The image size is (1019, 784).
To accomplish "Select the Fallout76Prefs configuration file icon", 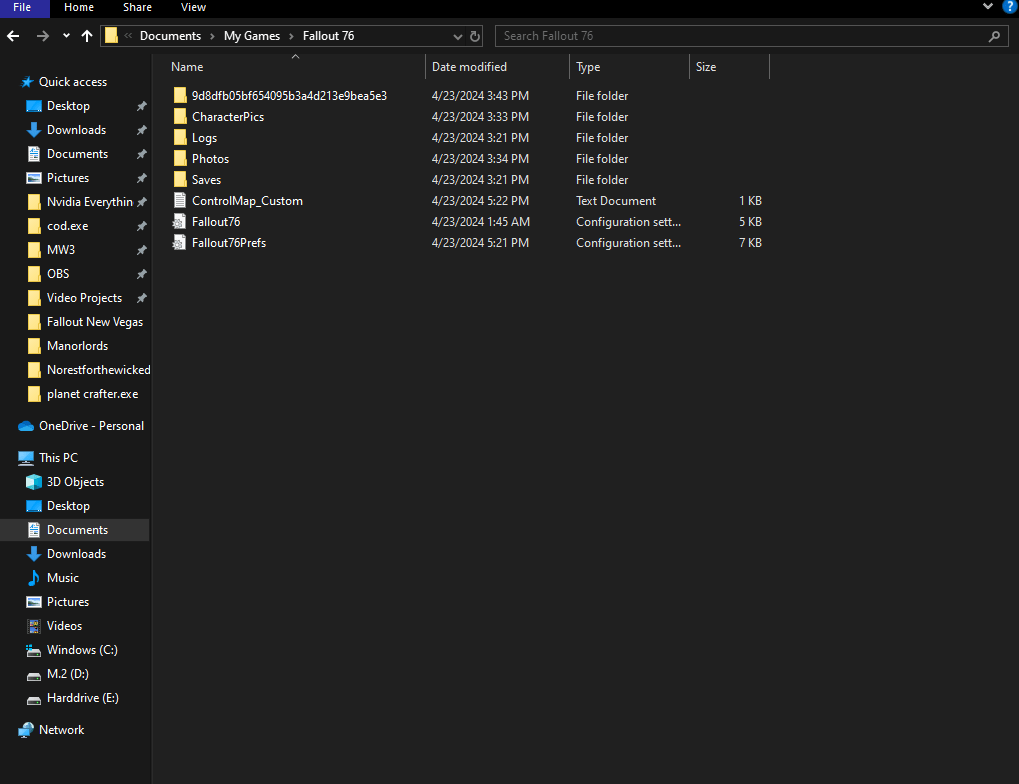I will [180, 243].
